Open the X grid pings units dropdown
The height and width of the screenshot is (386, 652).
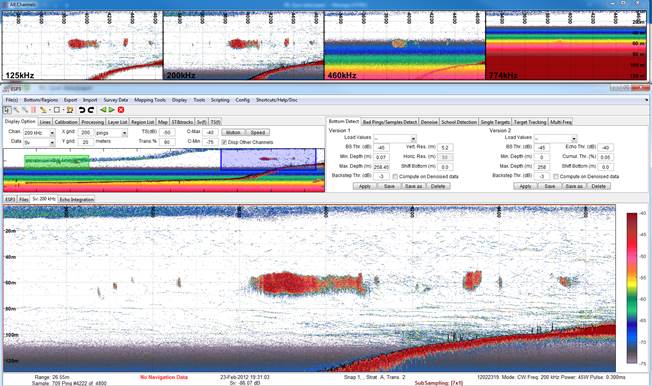click(111, 133)
